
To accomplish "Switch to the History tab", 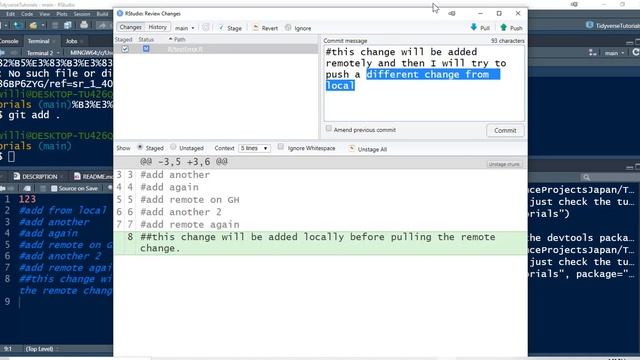I will tap(158, 27).
